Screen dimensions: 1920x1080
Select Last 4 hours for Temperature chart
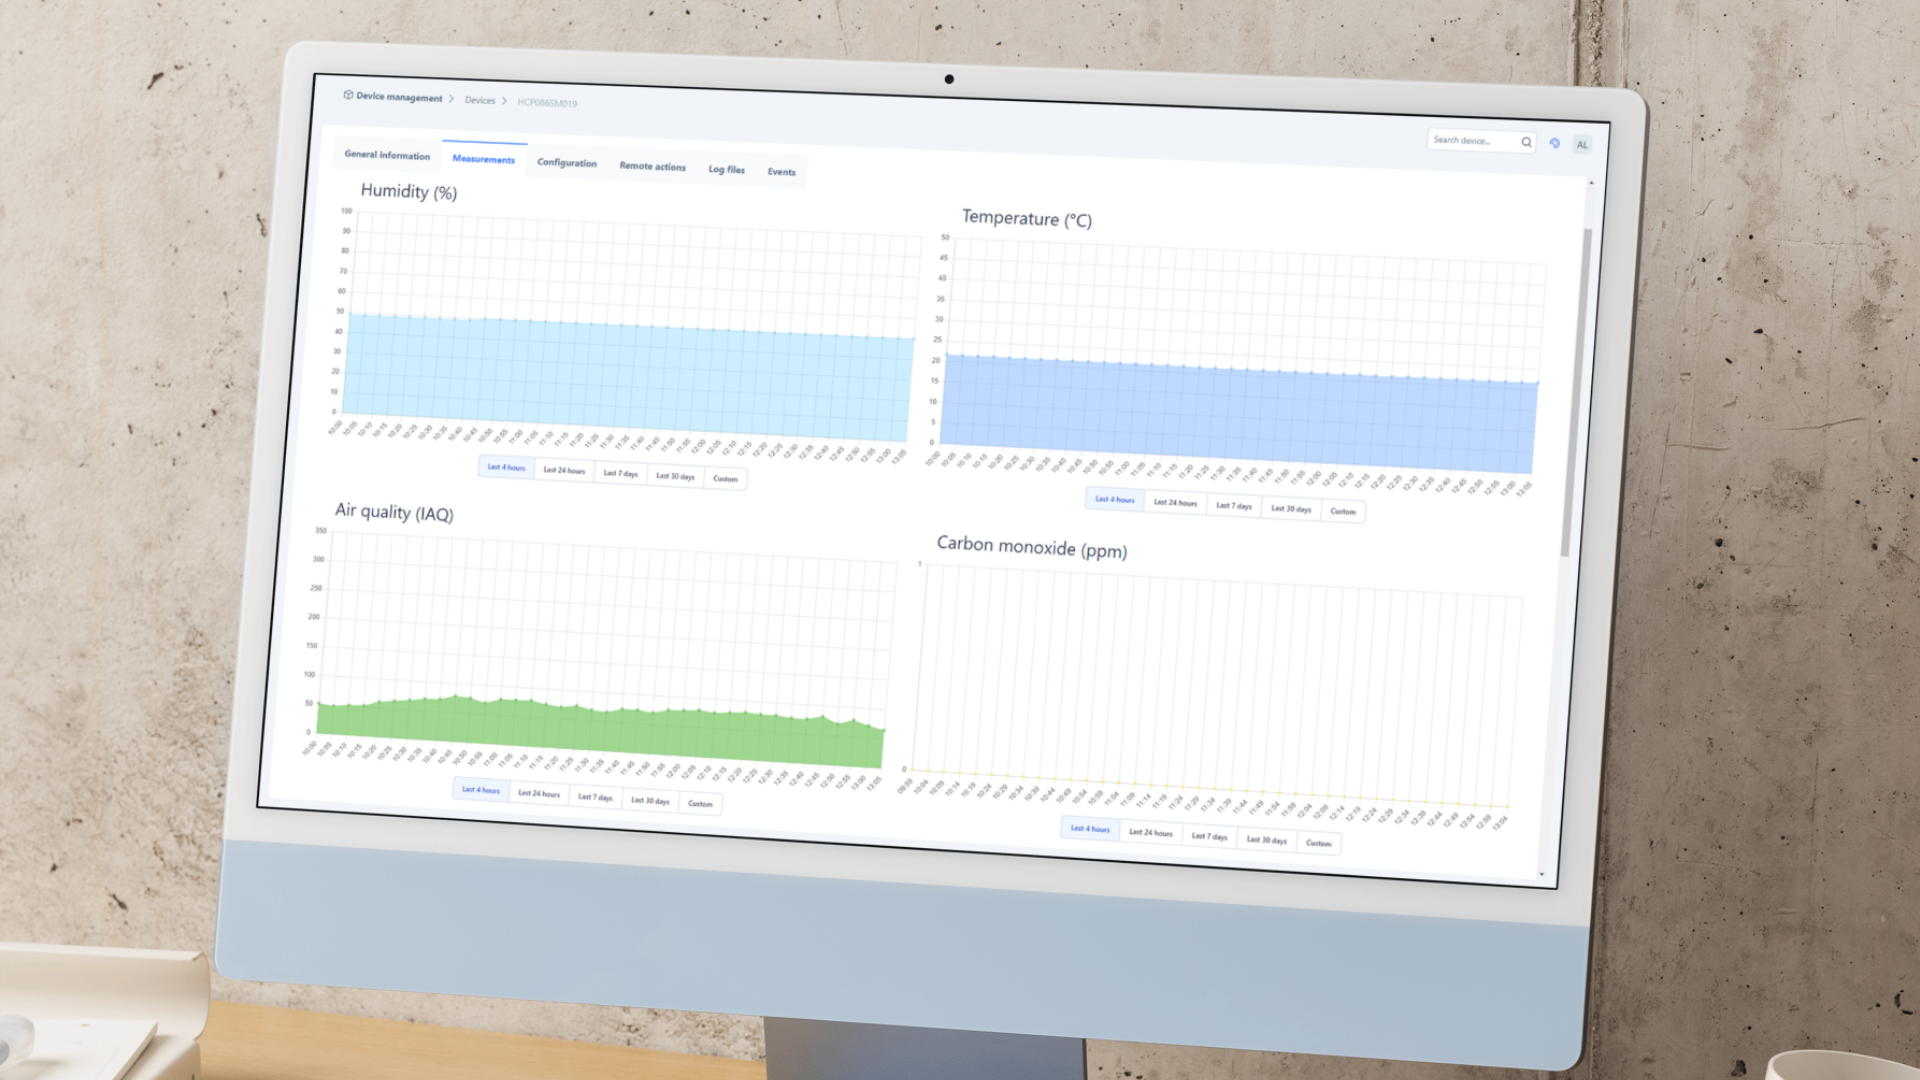point(1114,499)
